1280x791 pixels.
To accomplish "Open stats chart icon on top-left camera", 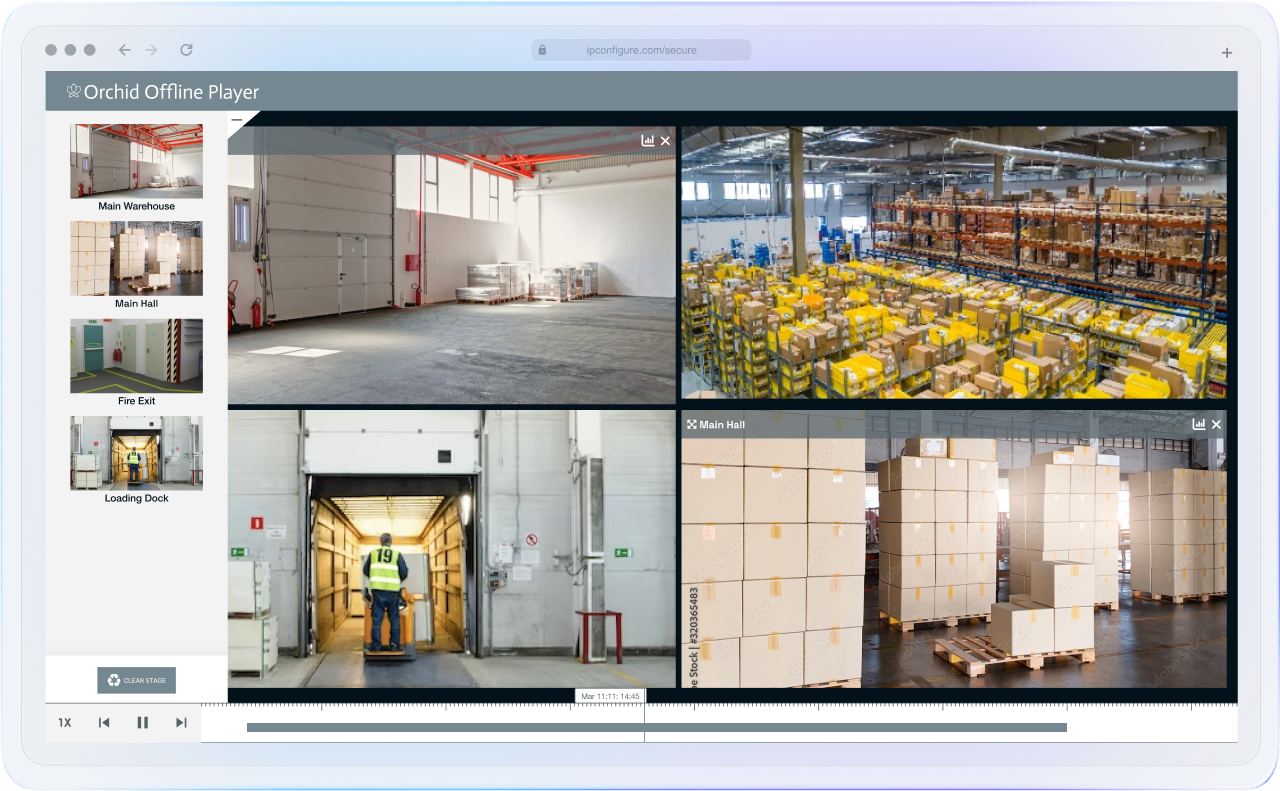I will tap(648, 141).
